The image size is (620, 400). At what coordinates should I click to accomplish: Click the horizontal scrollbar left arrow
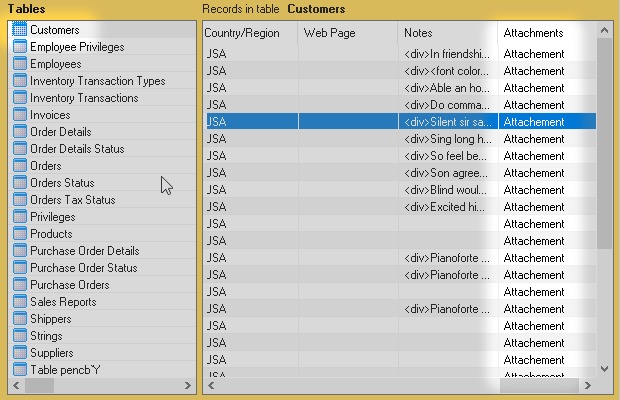coord(212,383)
